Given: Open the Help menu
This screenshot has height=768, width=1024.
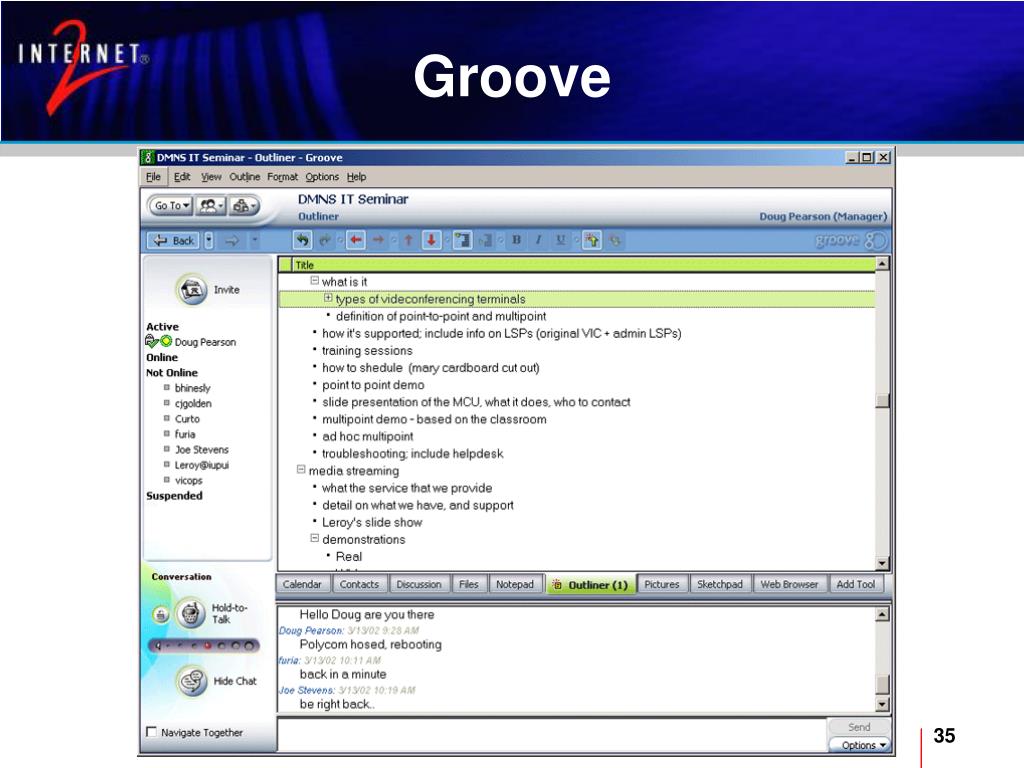Looking at the screenshot, I should tap(357, 177).
